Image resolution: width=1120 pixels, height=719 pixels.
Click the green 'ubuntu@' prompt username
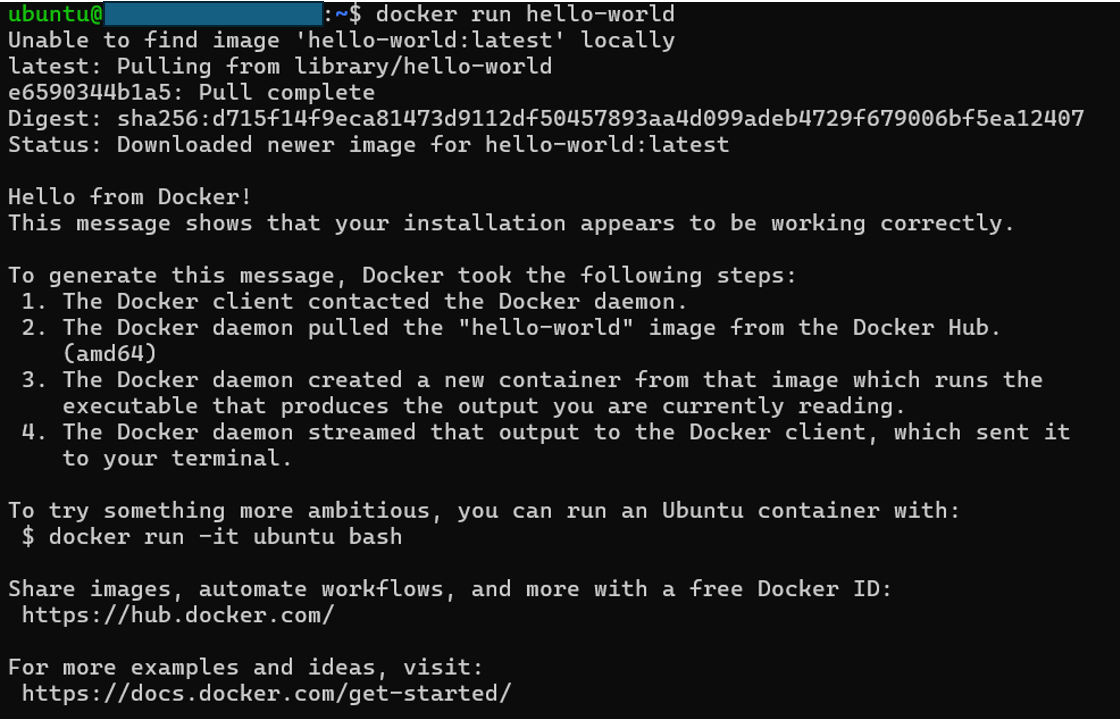tap(56, 14)
